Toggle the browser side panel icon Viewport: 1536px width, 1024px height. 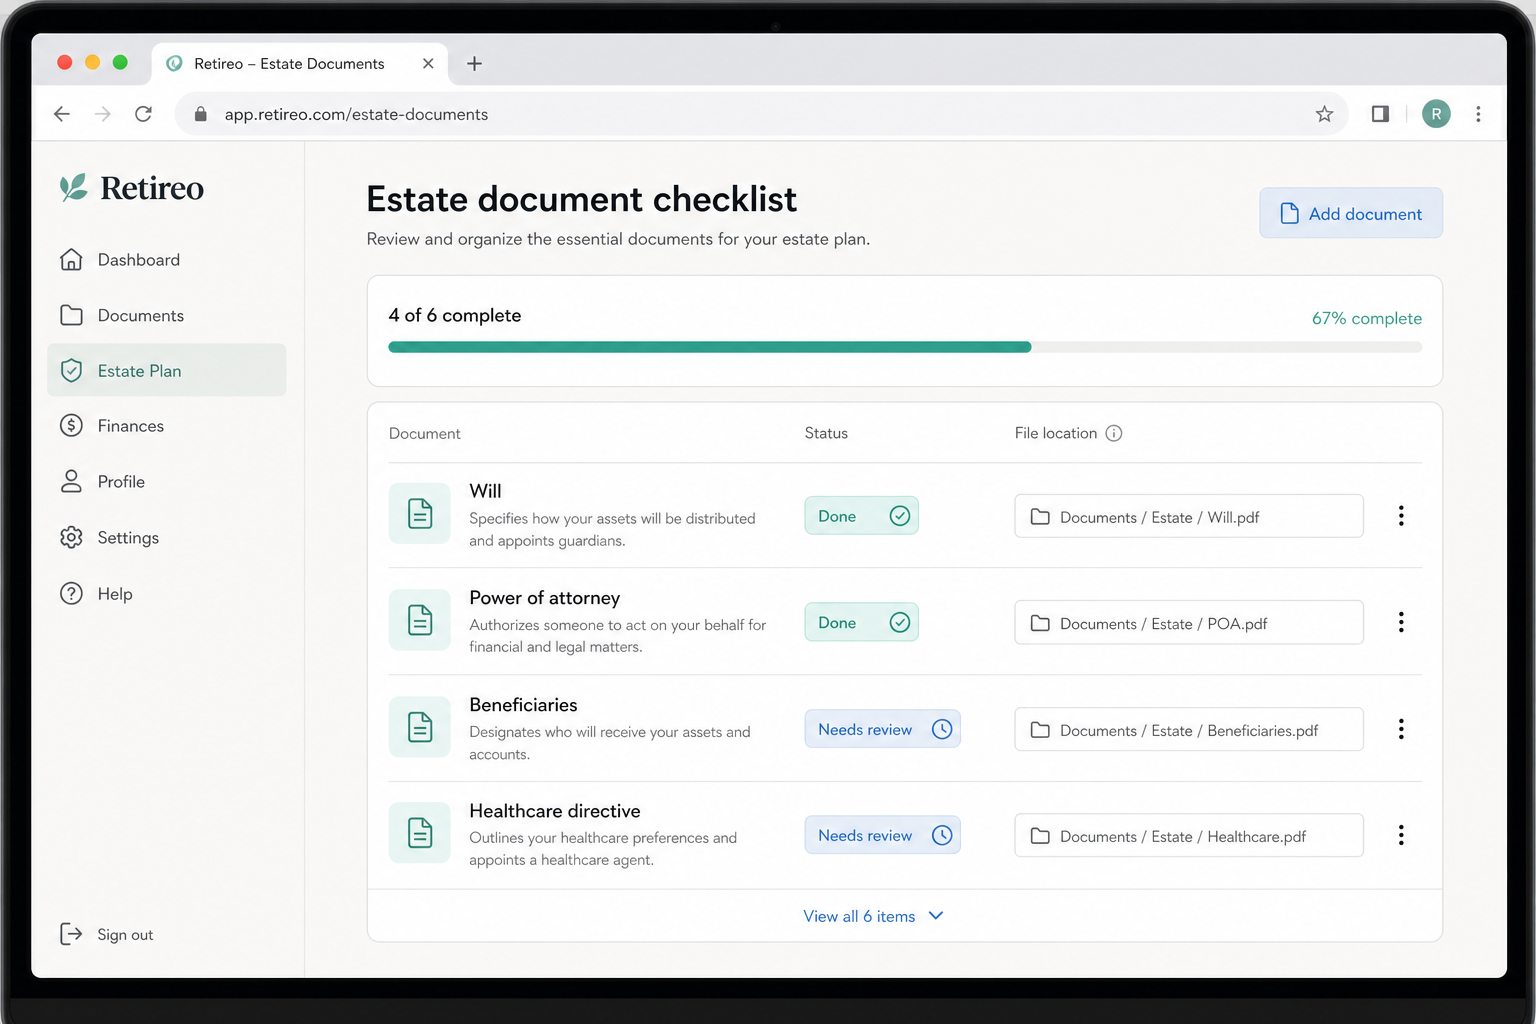[x=1380, y=114]
